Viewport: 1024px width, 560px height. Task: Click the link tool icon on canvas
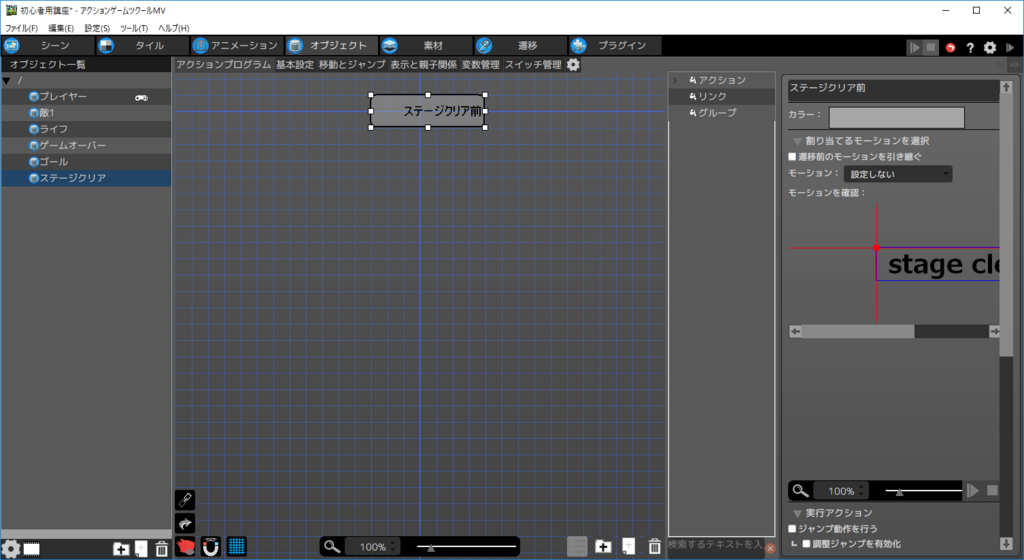[x=185, y=500]
